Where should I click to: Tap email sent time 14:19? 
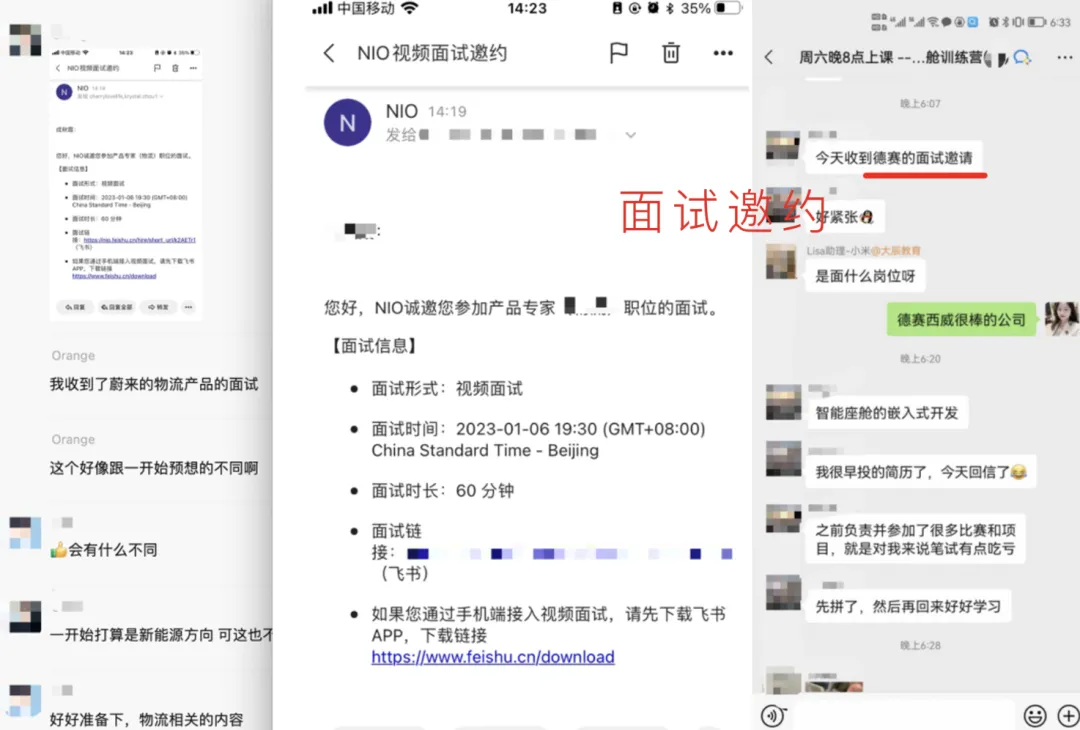tap(447, 112)
